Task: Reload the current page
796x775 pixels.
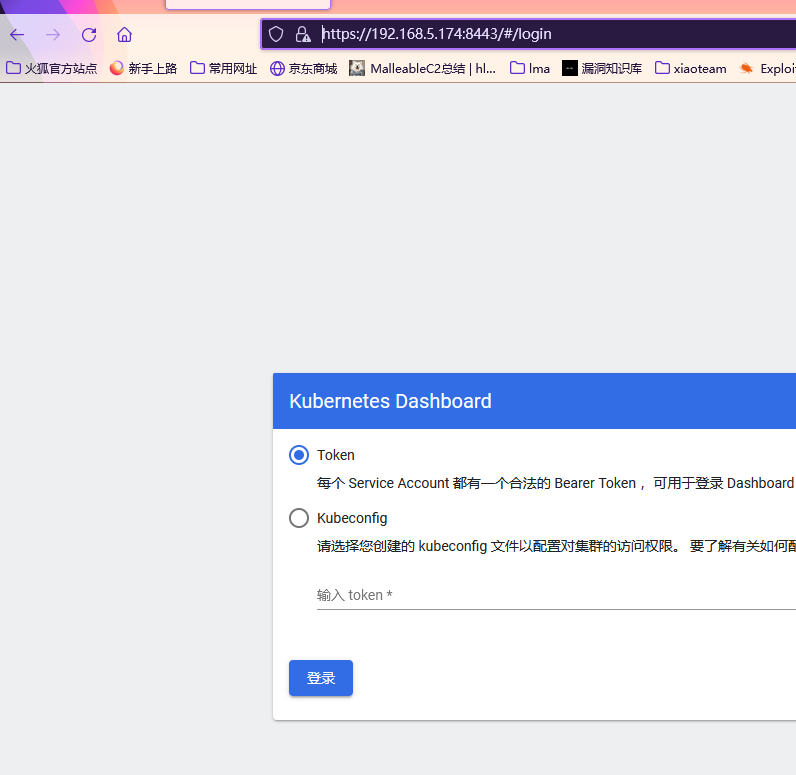Action: coord(89,34)
